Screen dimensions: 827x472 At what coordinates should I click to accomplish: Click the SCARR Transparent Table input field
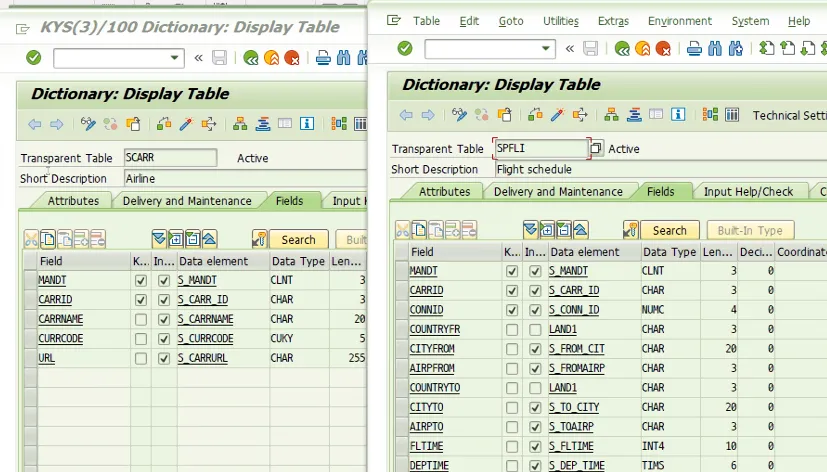point(170,157)
